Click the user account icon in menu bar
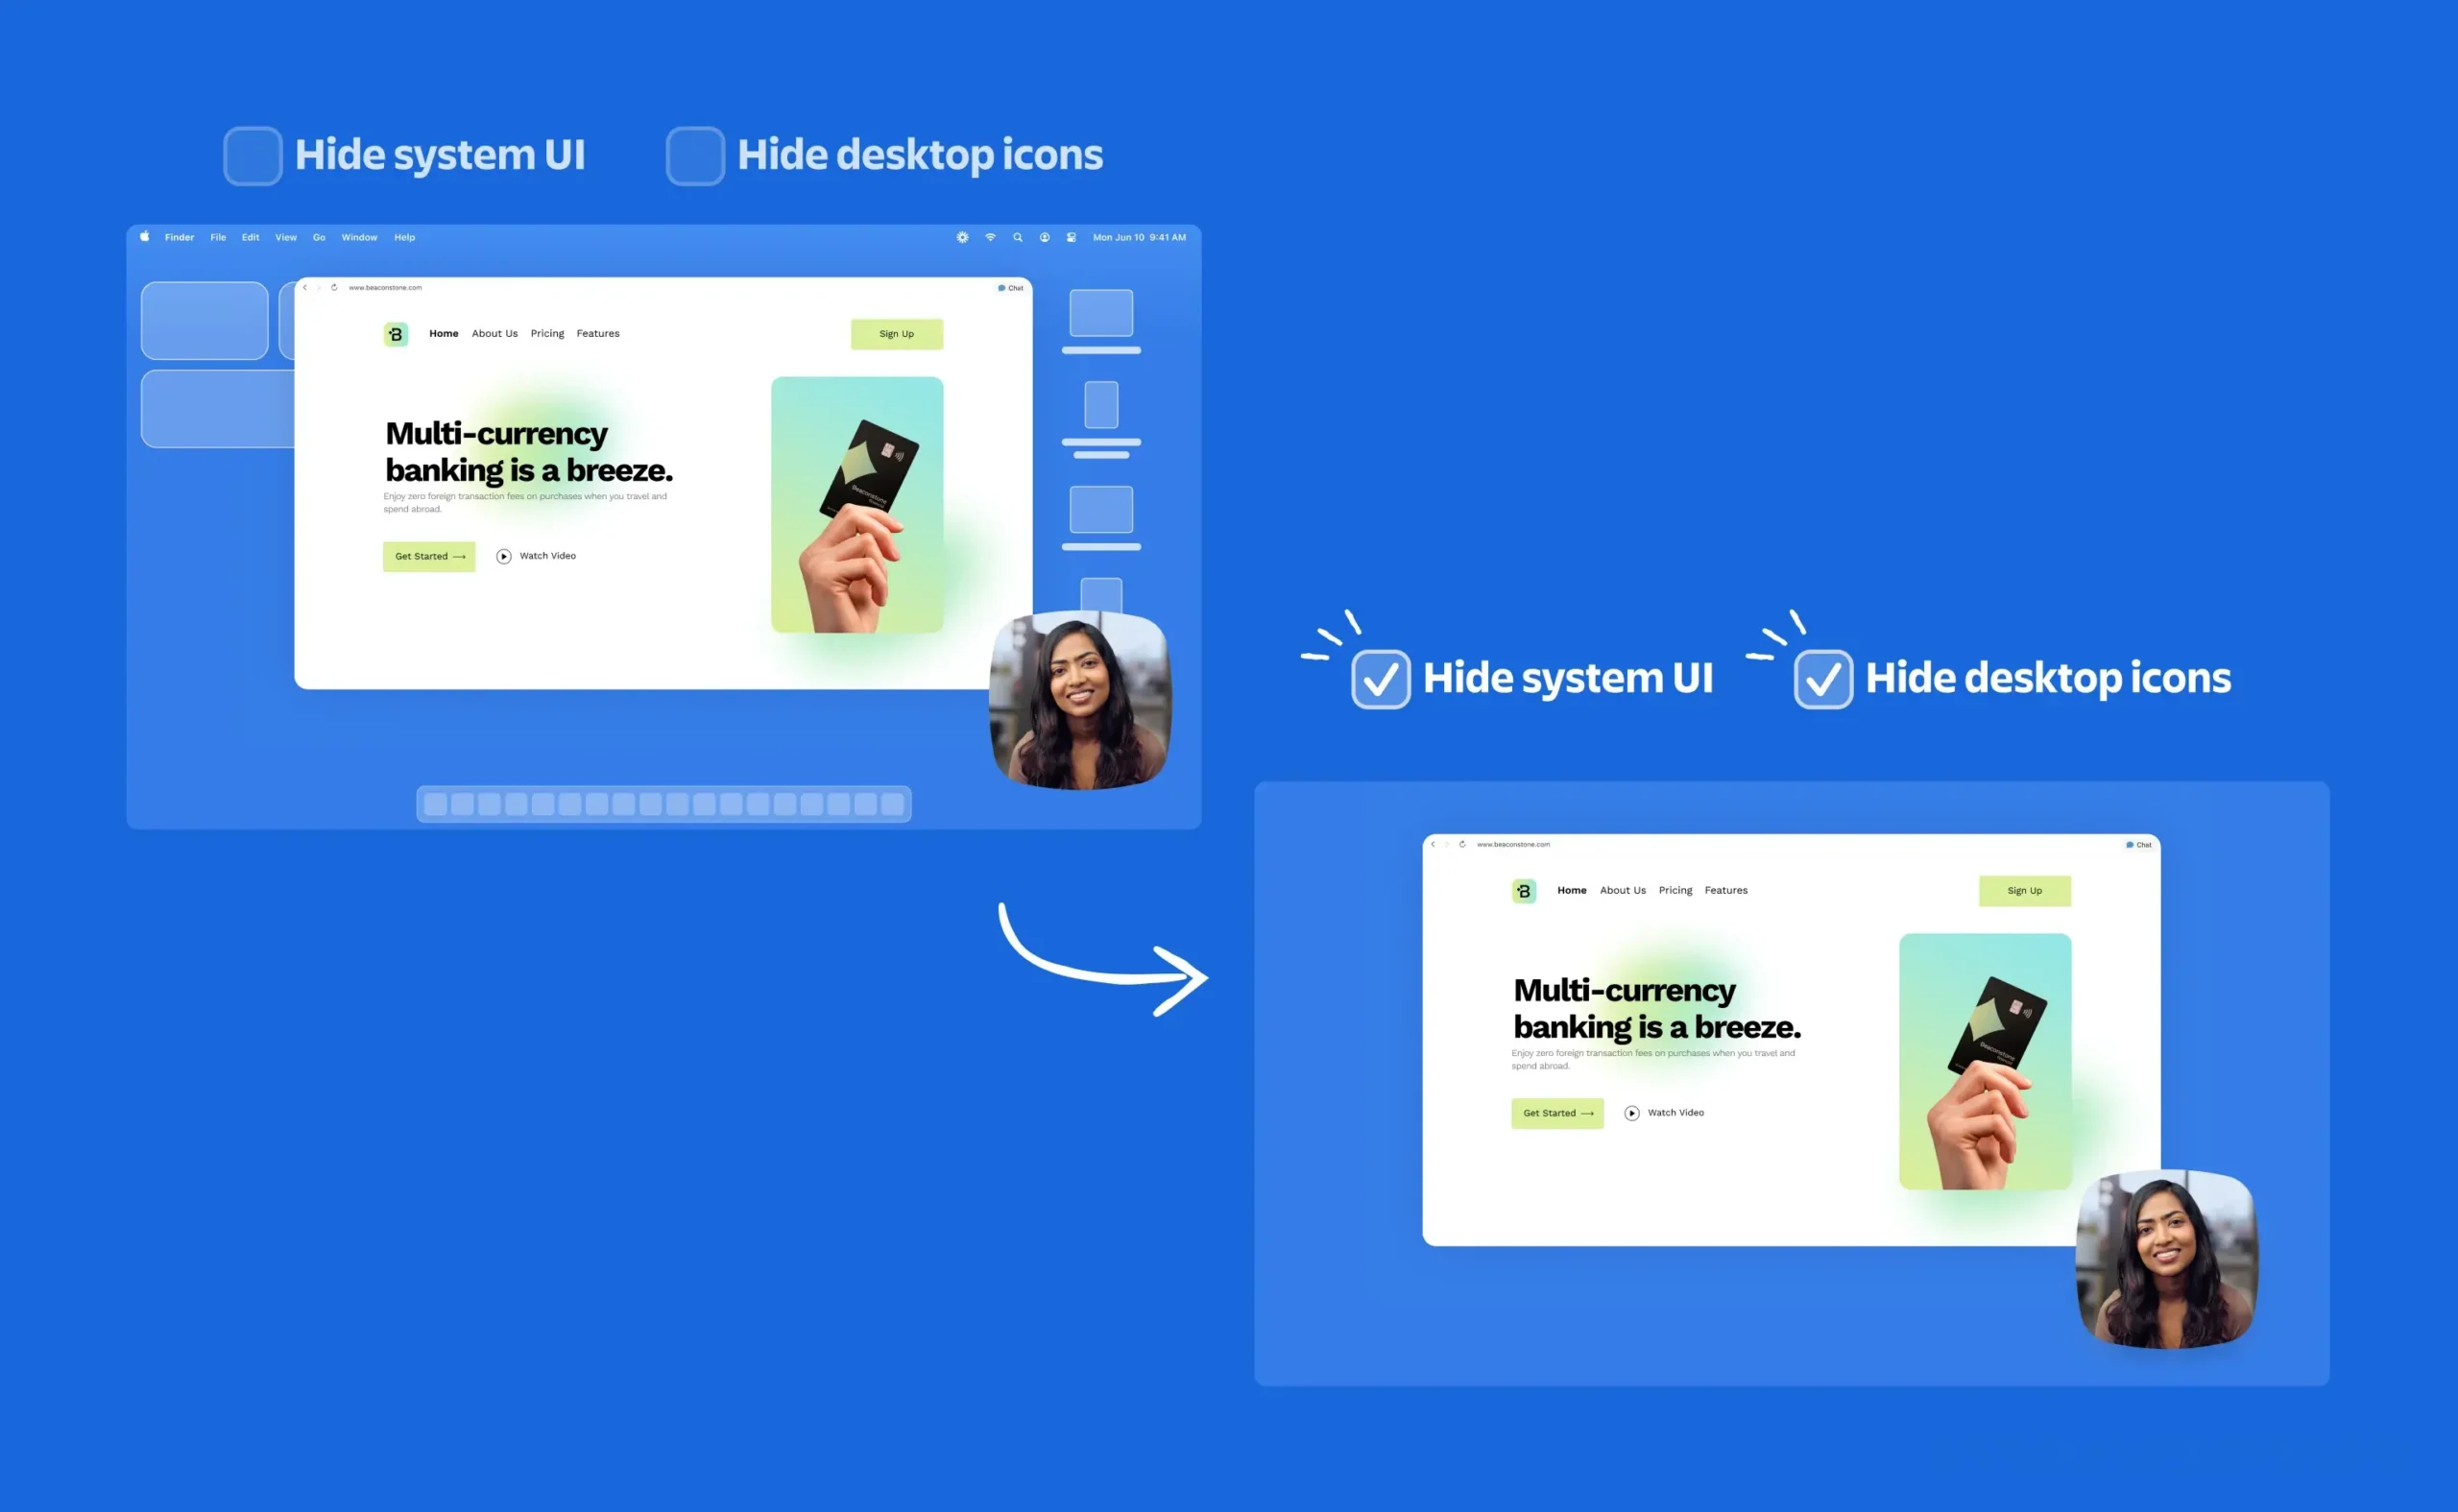2458x1512 pixels. coord(1044,237)
